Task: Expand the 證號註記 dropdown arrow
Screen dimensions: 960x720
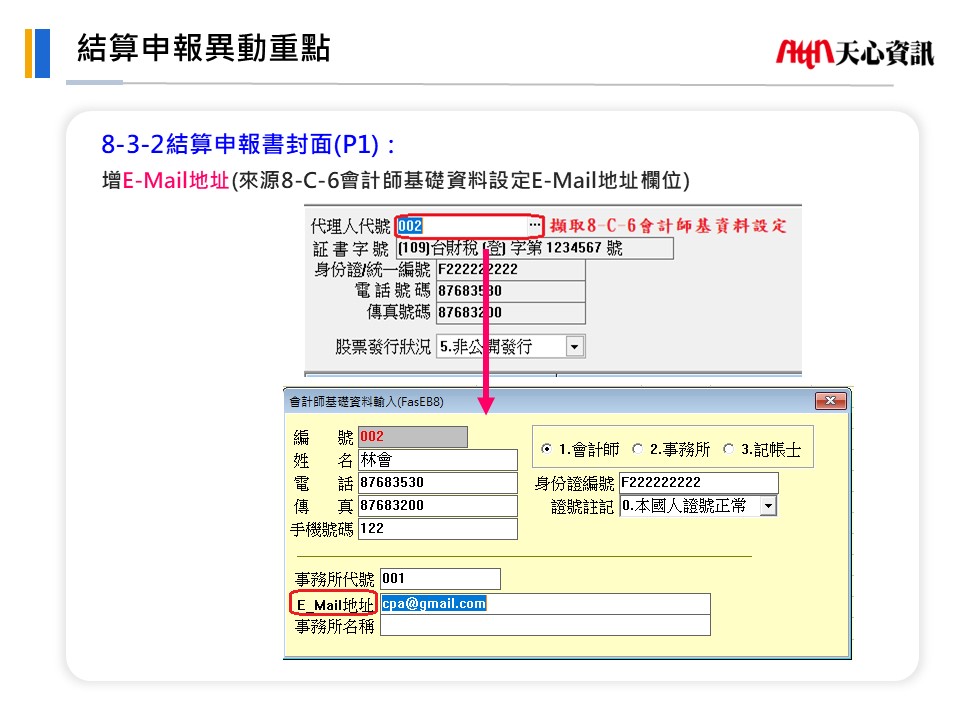Action: pos(767,506)
